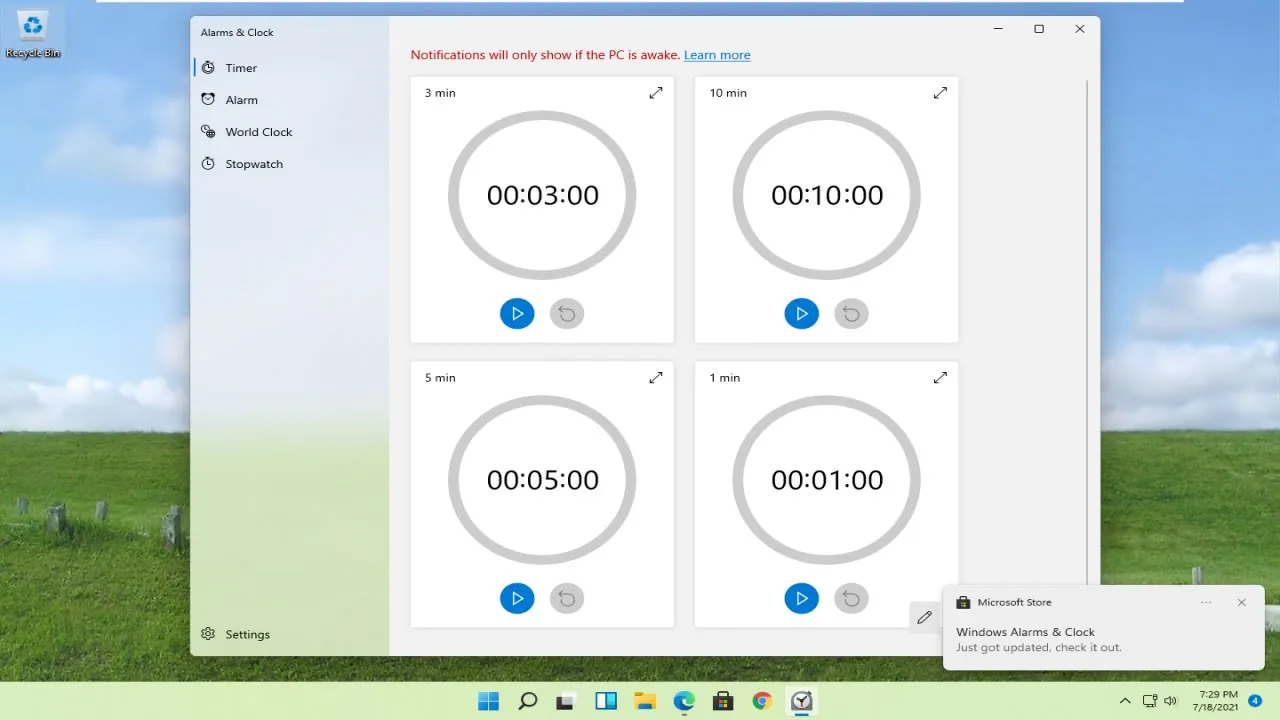The image size is (1280, 720).
Task: Reset the 3 min timer
Action: 567,314
